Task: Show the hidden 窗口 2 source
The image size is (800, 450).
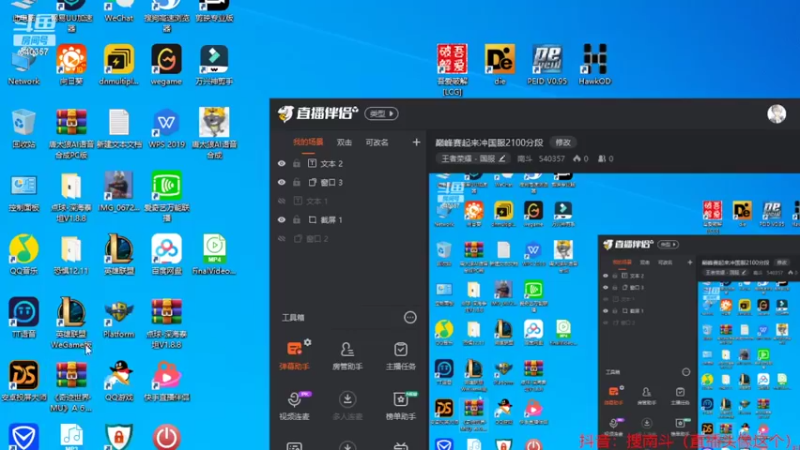Action: click(282, 238)
